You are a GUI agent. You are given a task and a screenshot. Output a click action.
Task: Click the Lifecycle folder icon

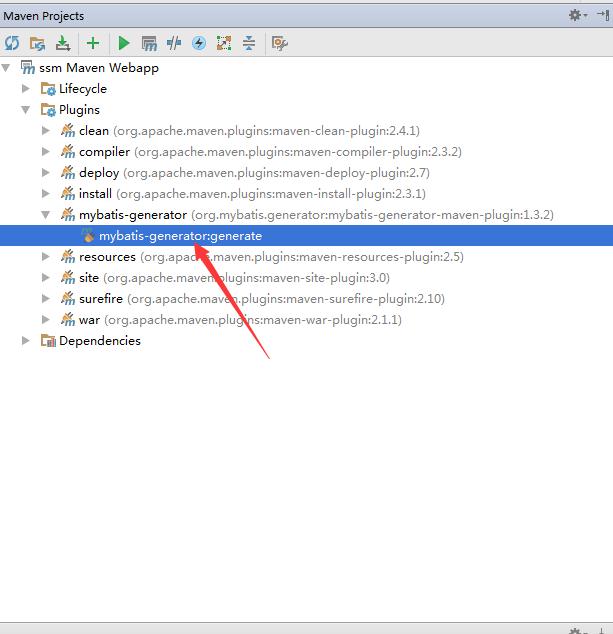click(48, 89)
